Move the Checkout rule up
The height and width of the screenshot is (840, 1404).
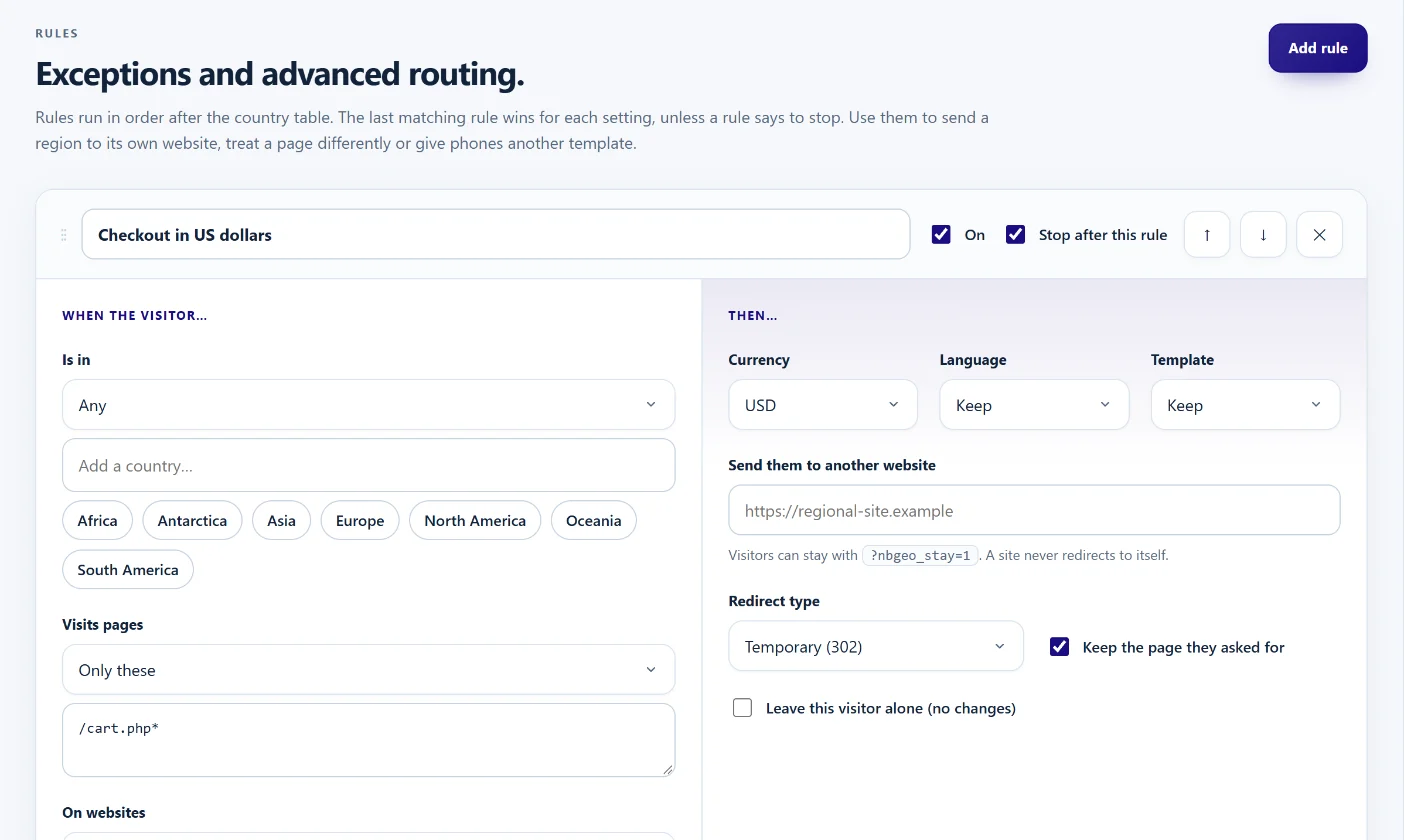coord(1207,235)
